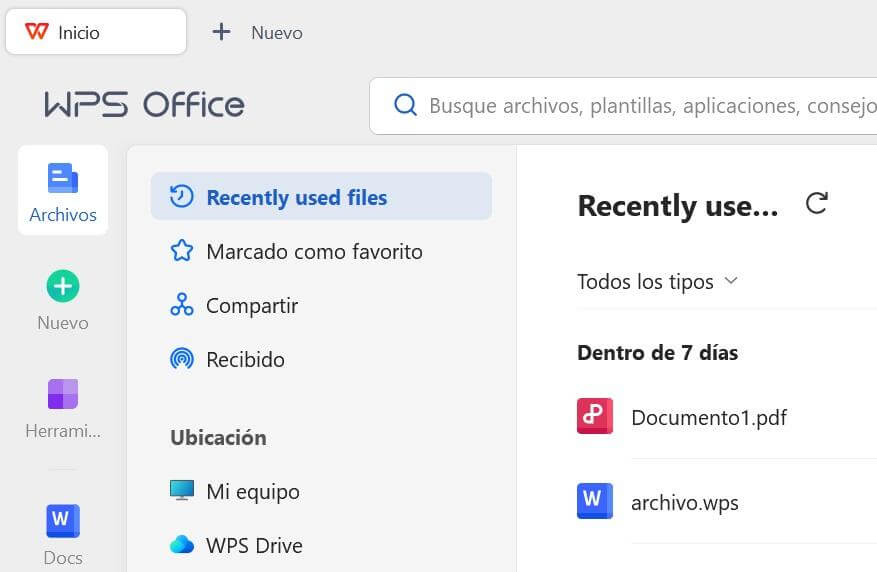
Task: Click the Mi equipo monitor icon
Action: [x=182, y=490]
